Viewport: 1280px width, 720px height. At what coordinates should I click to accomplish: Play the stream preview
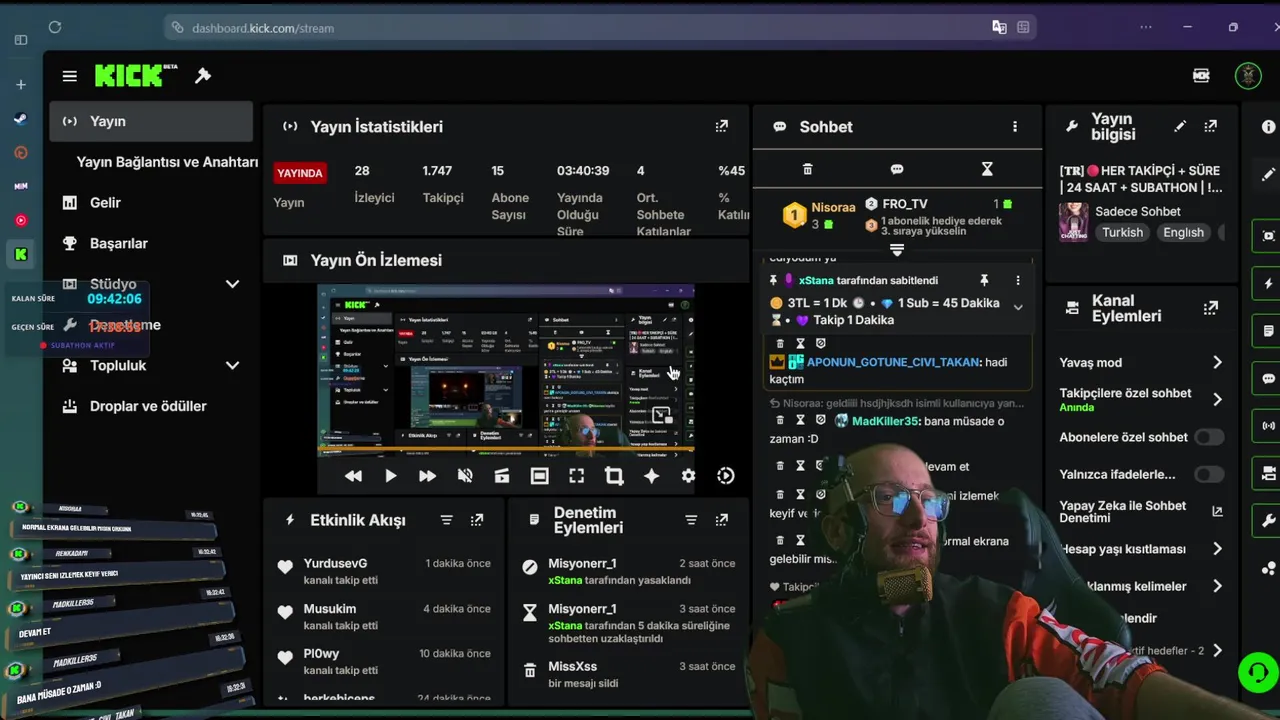pyautogui.click(x=391, y=476)
